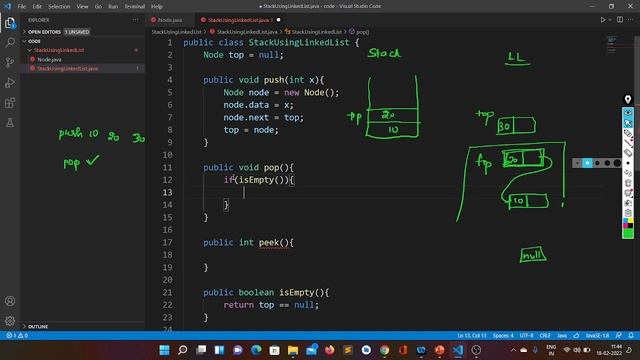
Task: Open the Windows Start button
Action: pos(164,350)
